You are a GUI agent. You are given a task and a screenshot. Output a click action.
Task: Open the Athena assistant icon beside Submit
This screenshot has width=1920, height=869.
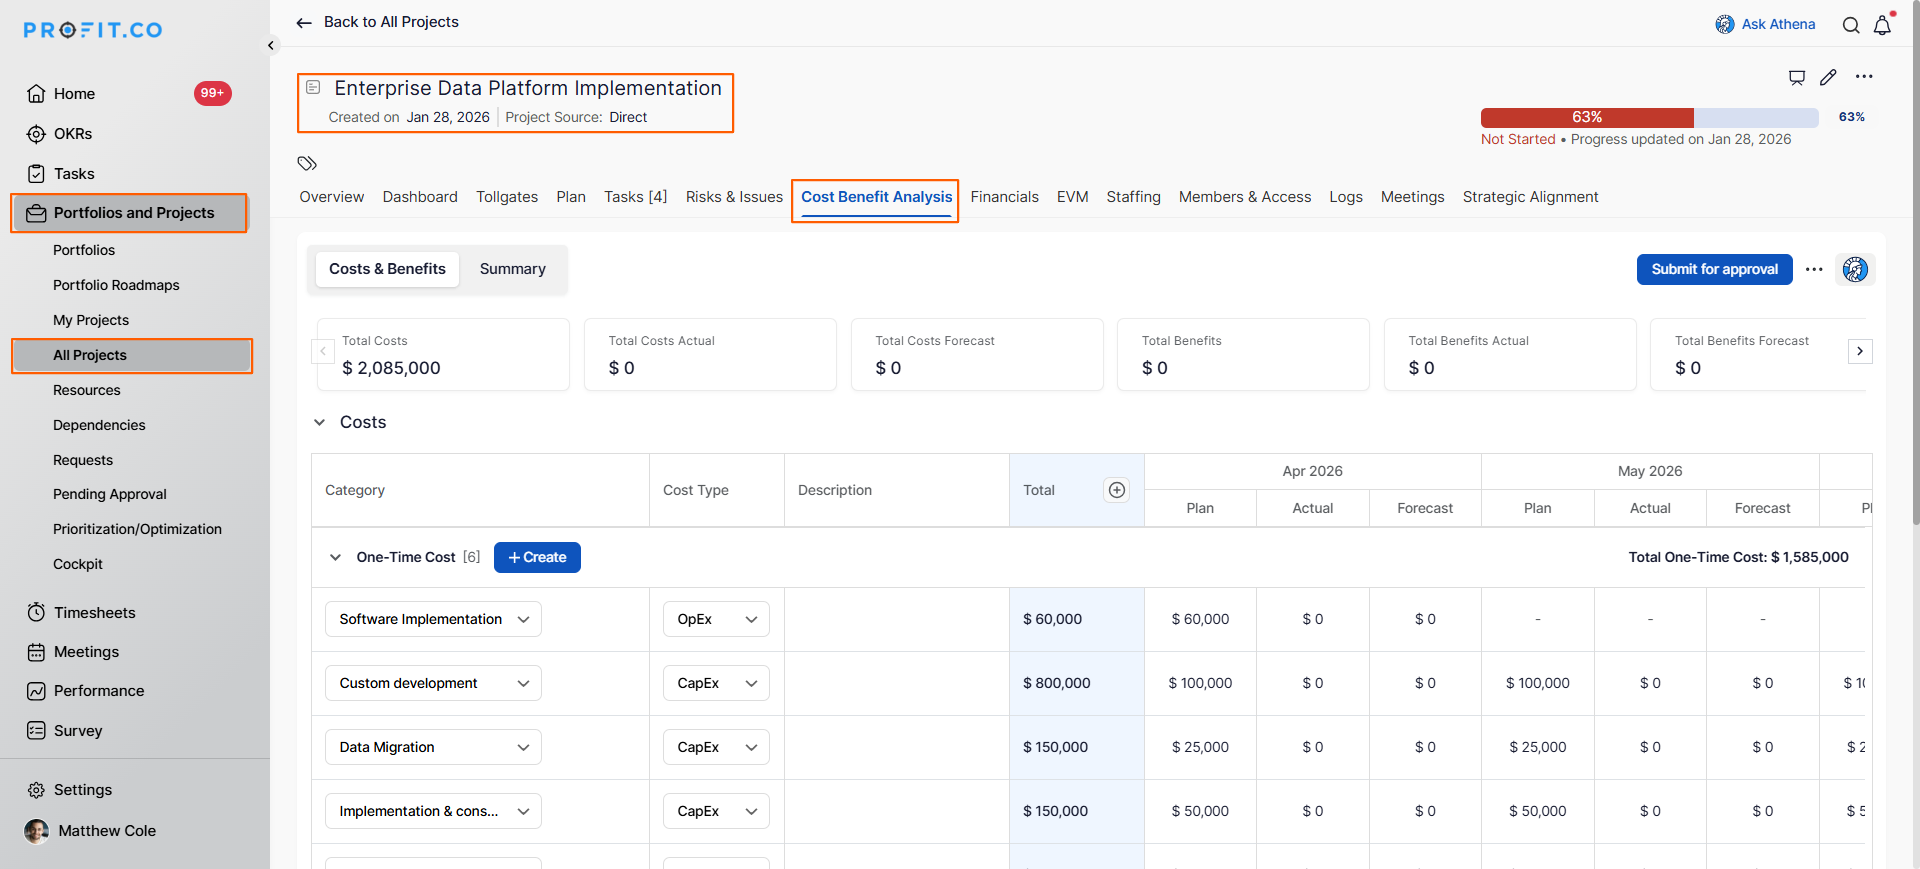click(1855, 269)
